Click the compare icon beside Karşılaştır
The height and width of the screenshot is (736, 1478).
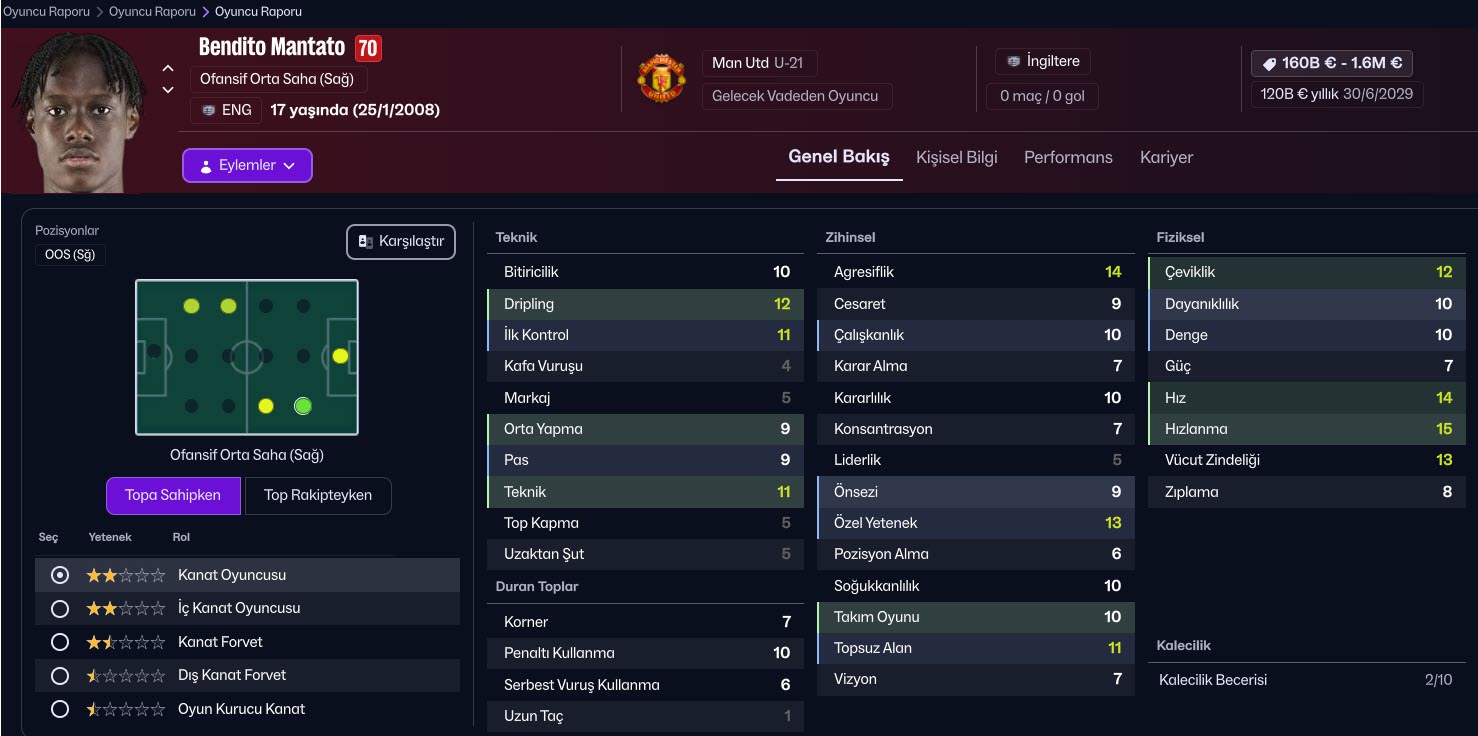click(366, 242)
